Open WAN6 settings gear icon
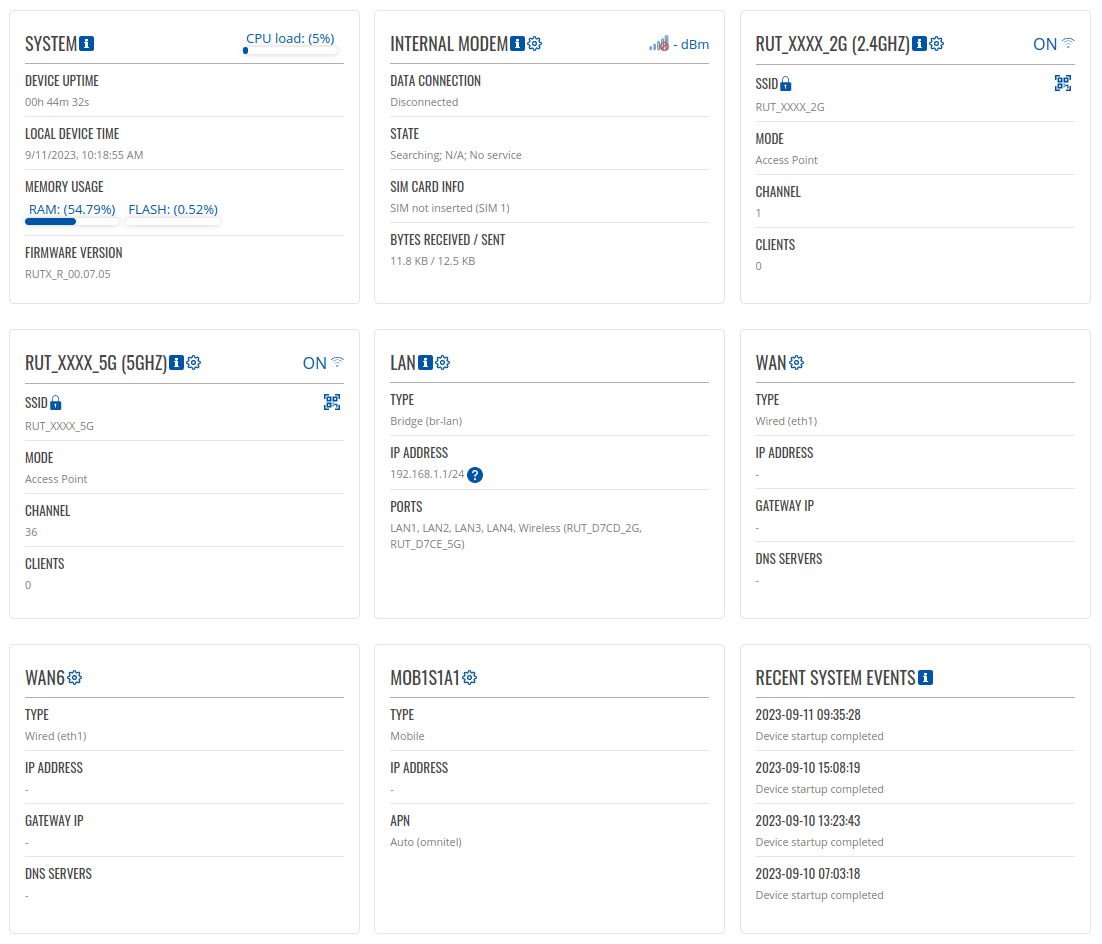Screen dimensions: 1102x944 pos(75,678)
